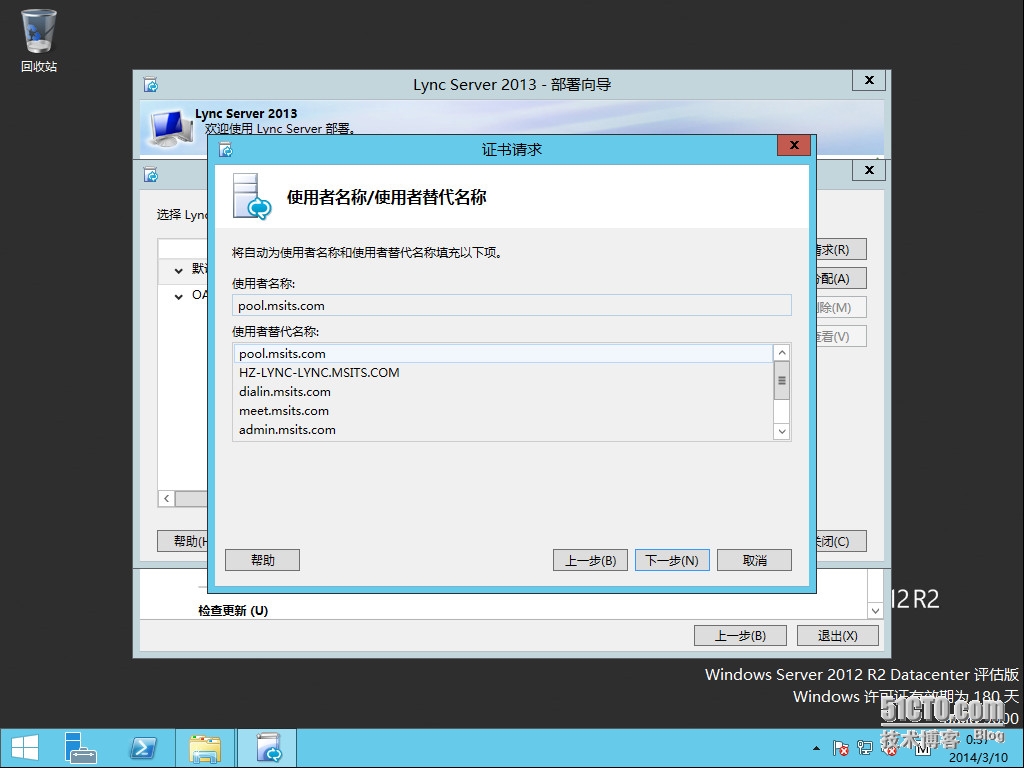Open Server Manager from the taskbar
1024x768 pixels.
click(x=80, y=748)
